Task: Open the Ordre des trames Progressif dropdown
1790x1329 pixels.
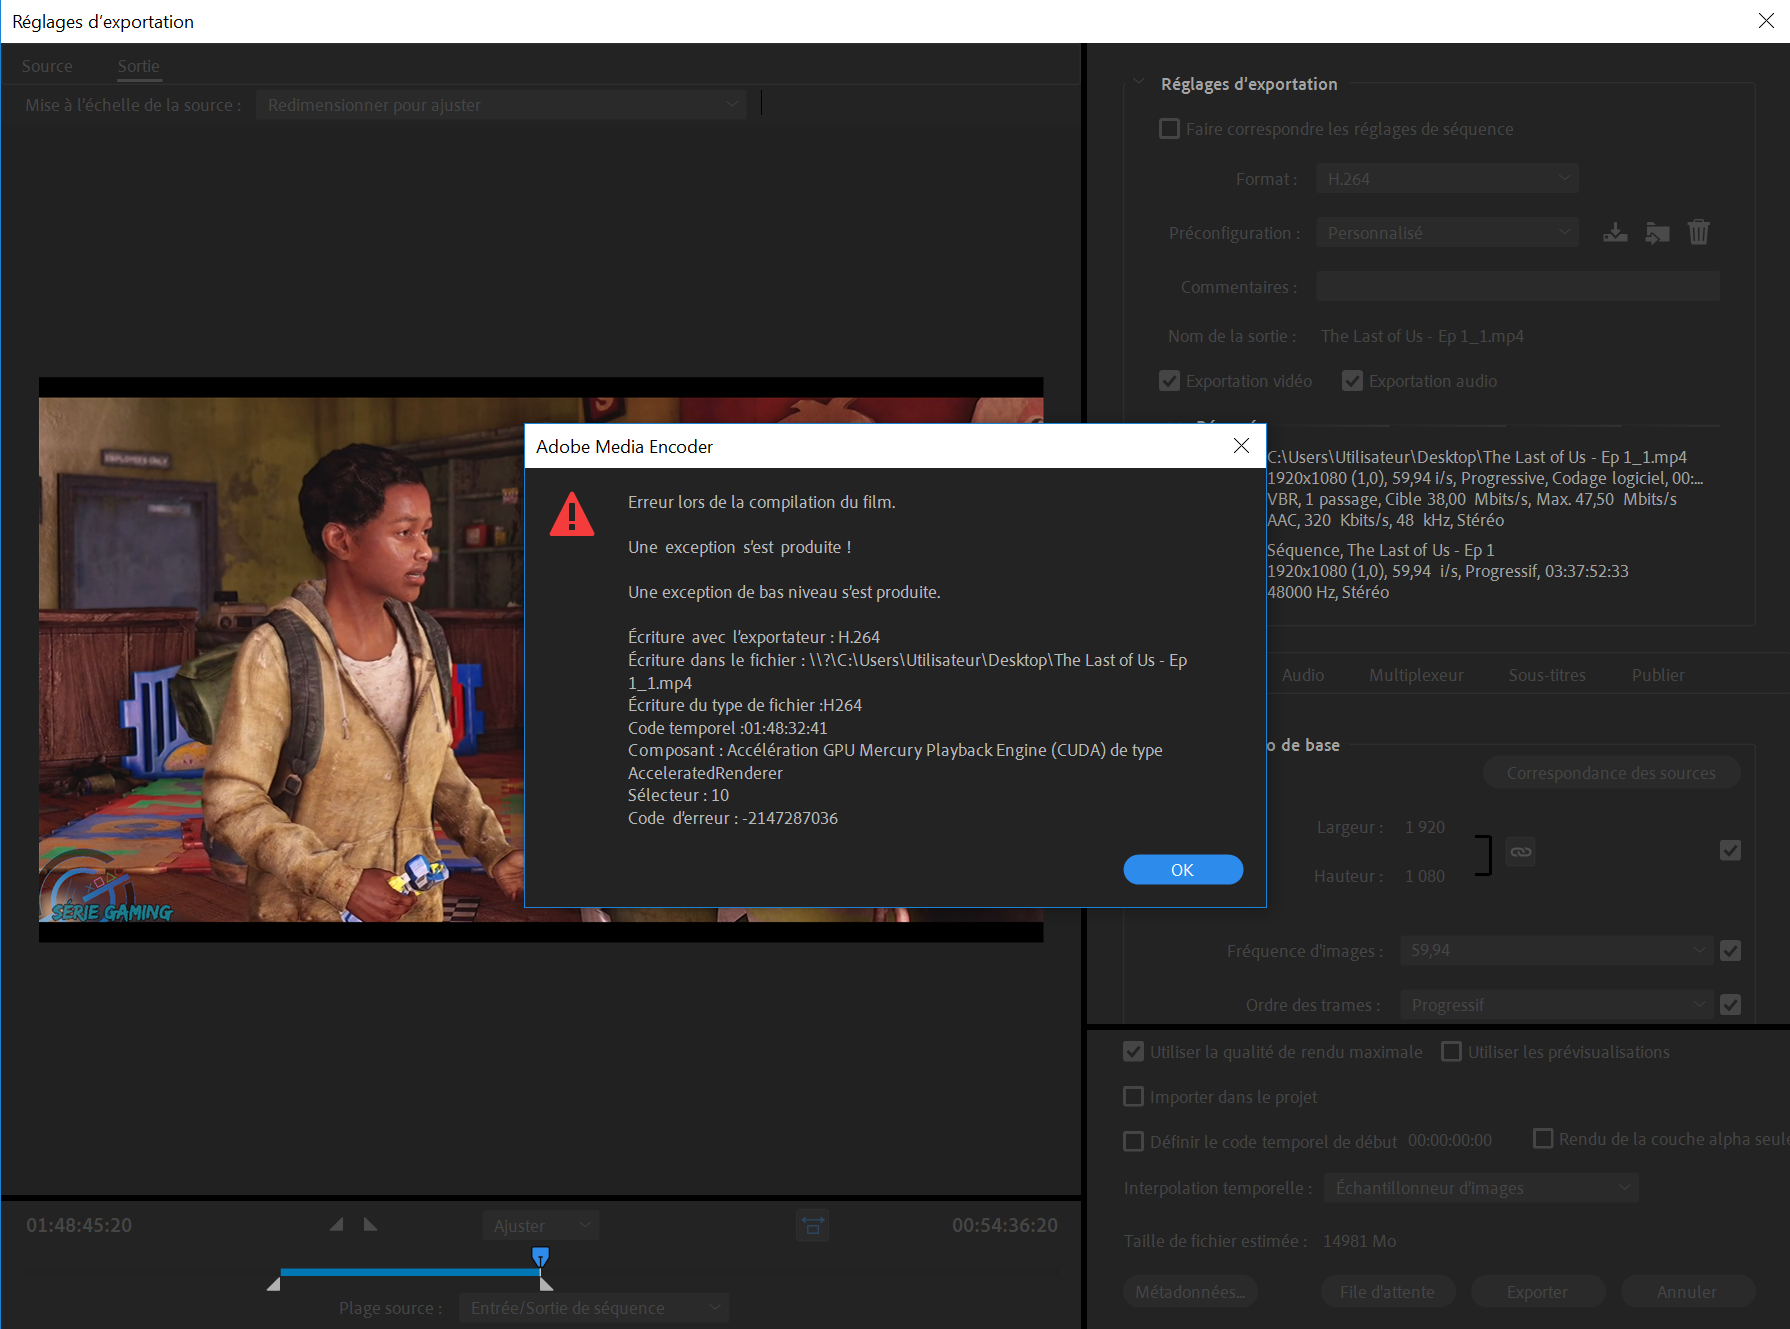Action: [x=1556, y=1005]
